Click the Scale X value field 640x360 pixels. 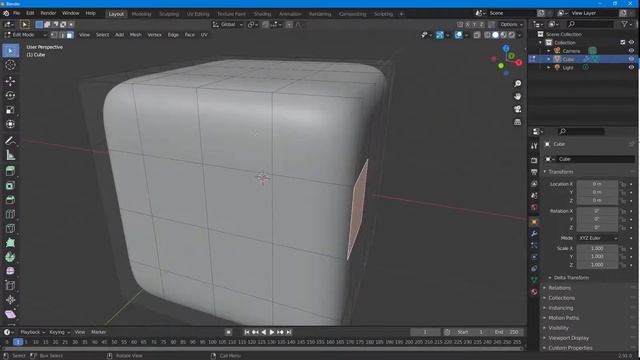pos(597,249)
